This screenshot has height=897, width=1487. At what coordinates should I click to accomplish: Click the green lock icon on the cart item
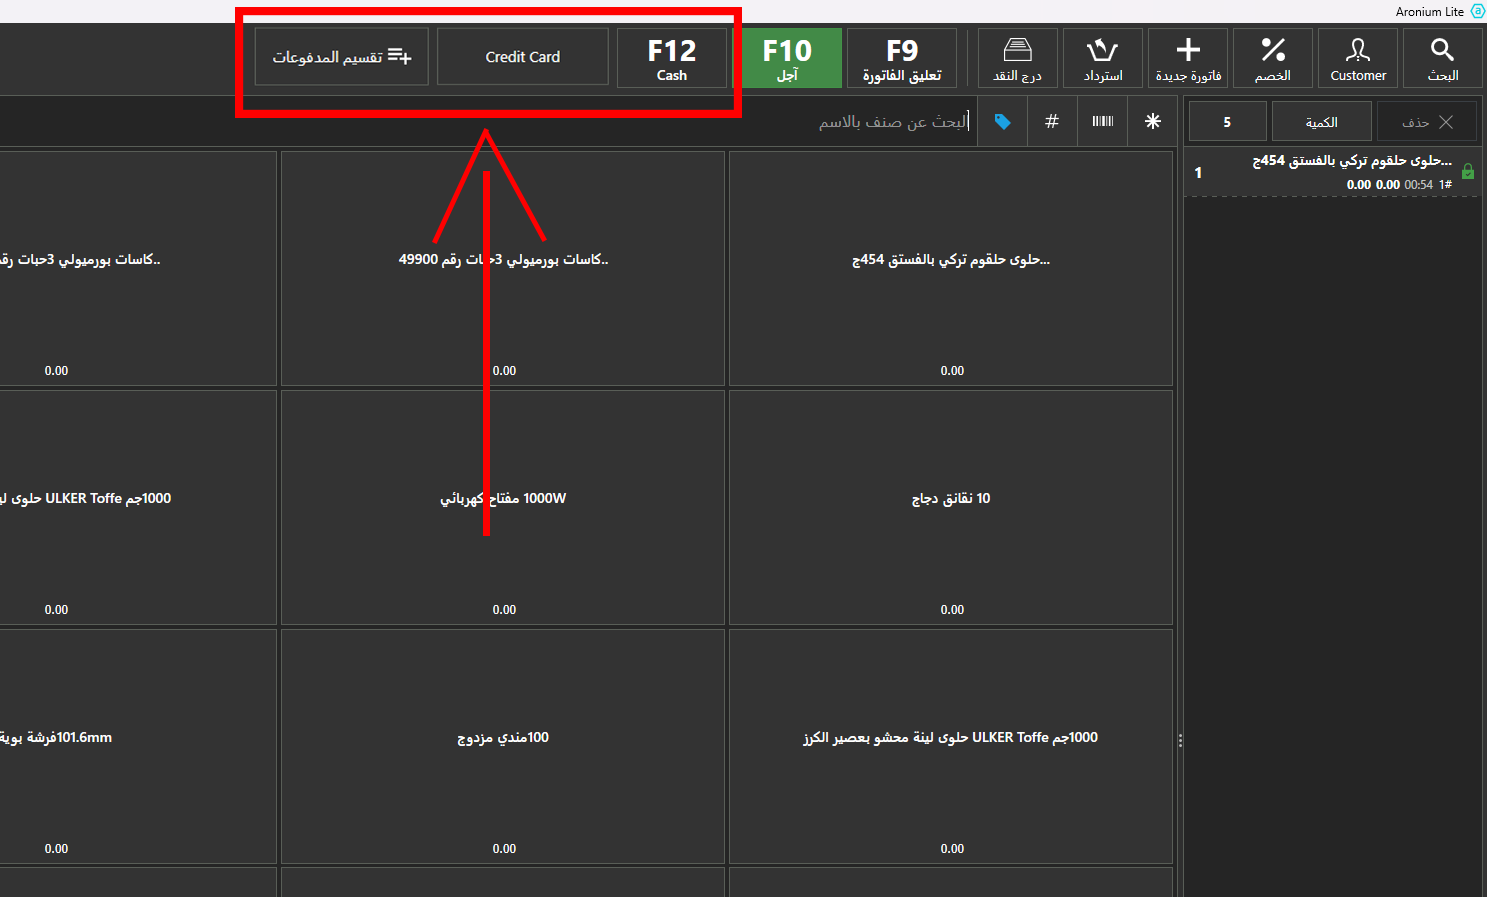click(1468, 172)
